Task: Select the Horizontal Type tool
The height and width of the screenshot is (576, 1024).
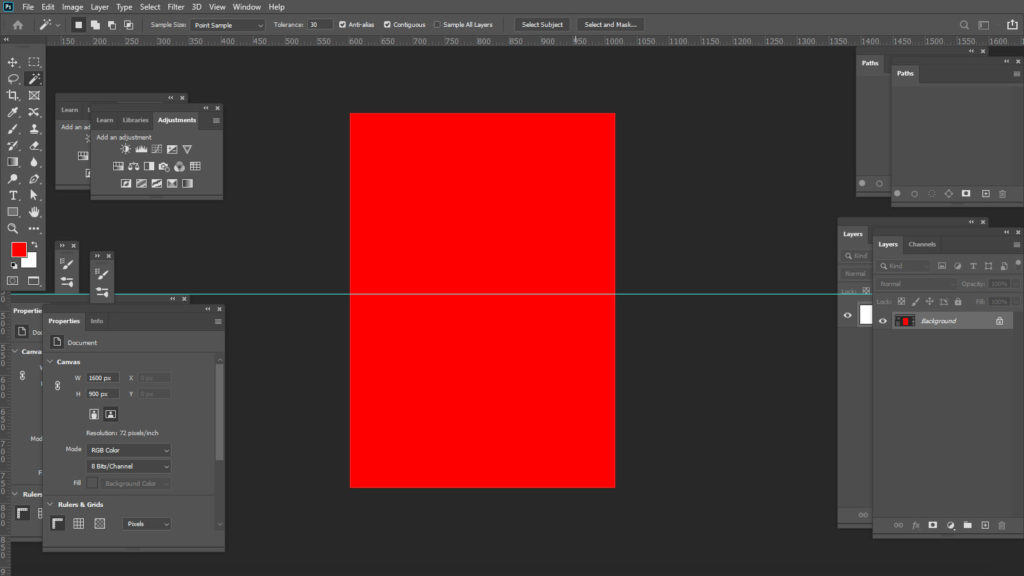Action: pos(12,195)
